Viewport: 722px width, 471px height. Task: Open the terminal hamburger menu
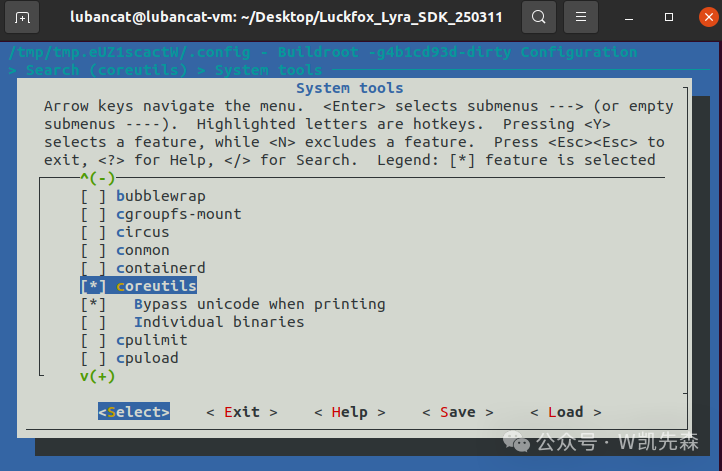click(580, 18)
